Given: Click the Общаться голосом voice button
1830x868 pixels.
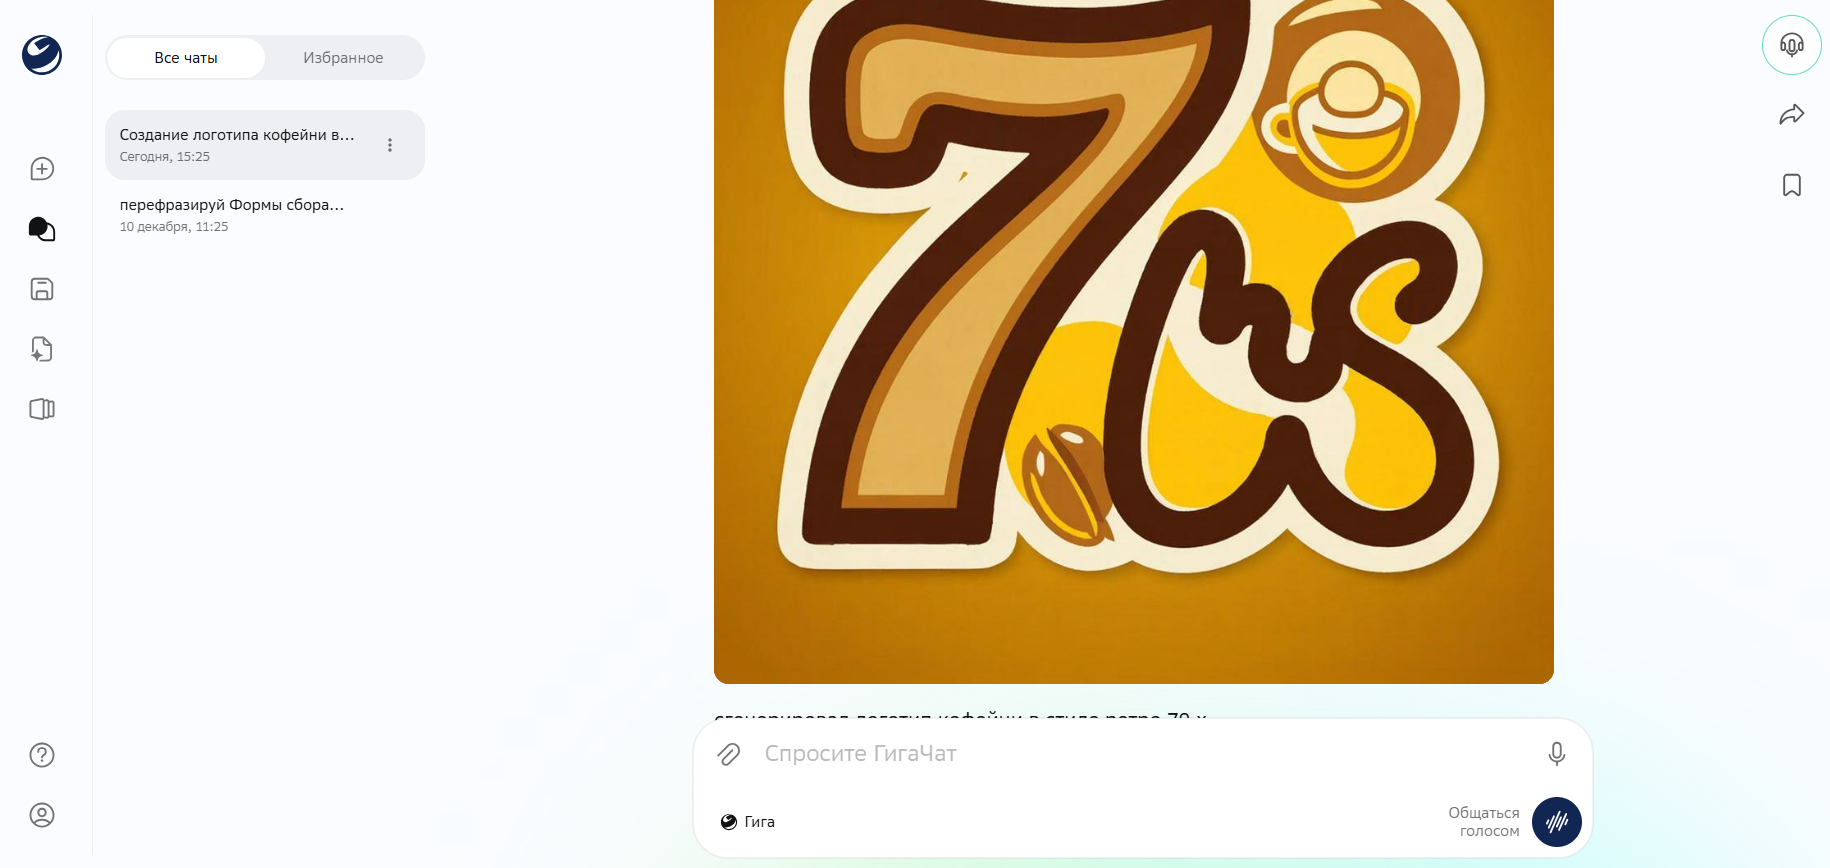Looking at the screenshot, I should click(1557, 822).
